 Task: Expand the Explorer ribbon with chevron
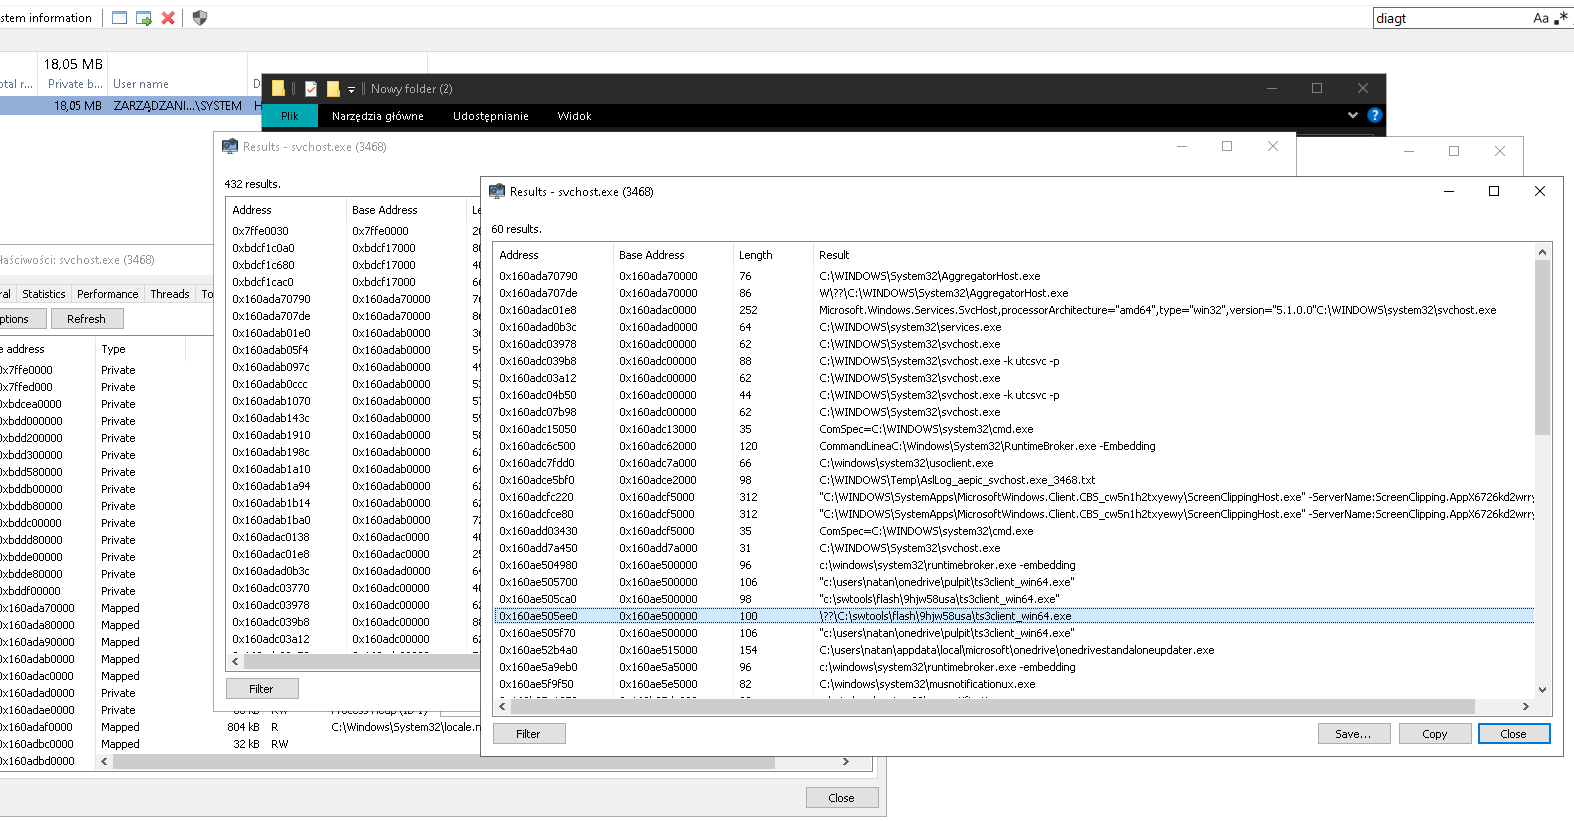1353,115
